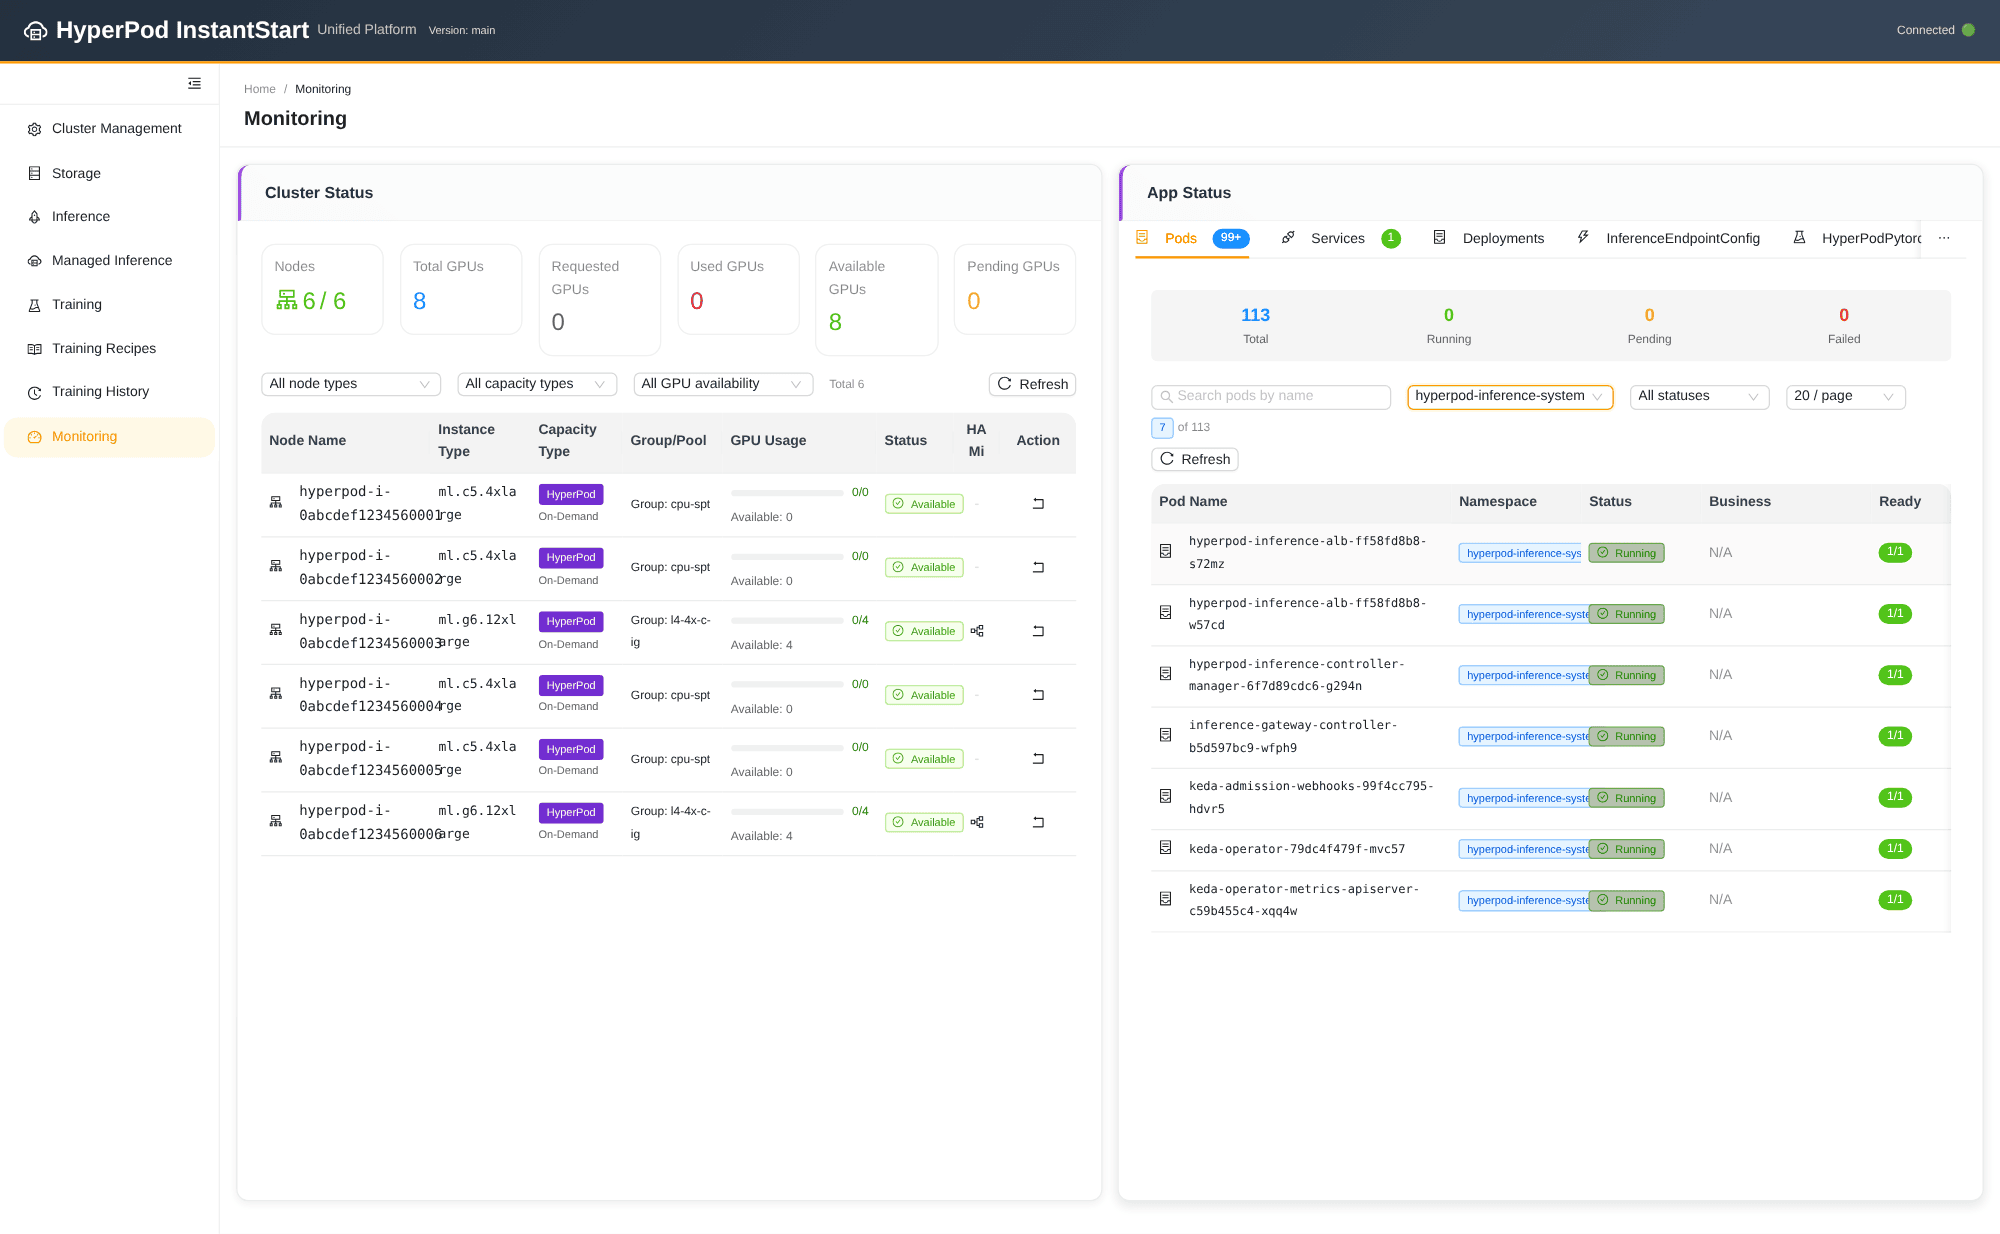Click pod name hyperpod-inference-alb-ff58fd8b8-w57cd
This screenshot has height=1234, width=2000.
[x=1307, y=614]
